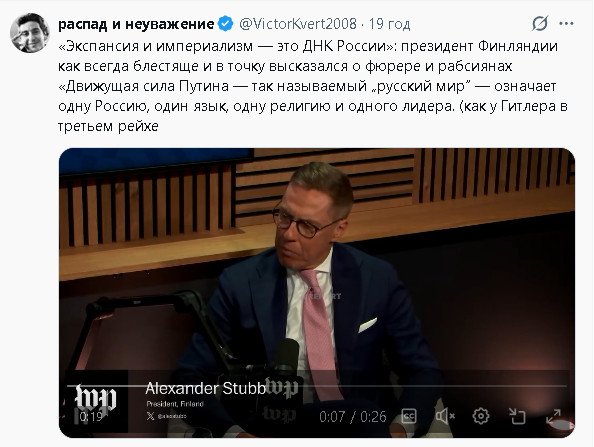Open the «распад и неуважение» profile name

click(x=136, y=24)
